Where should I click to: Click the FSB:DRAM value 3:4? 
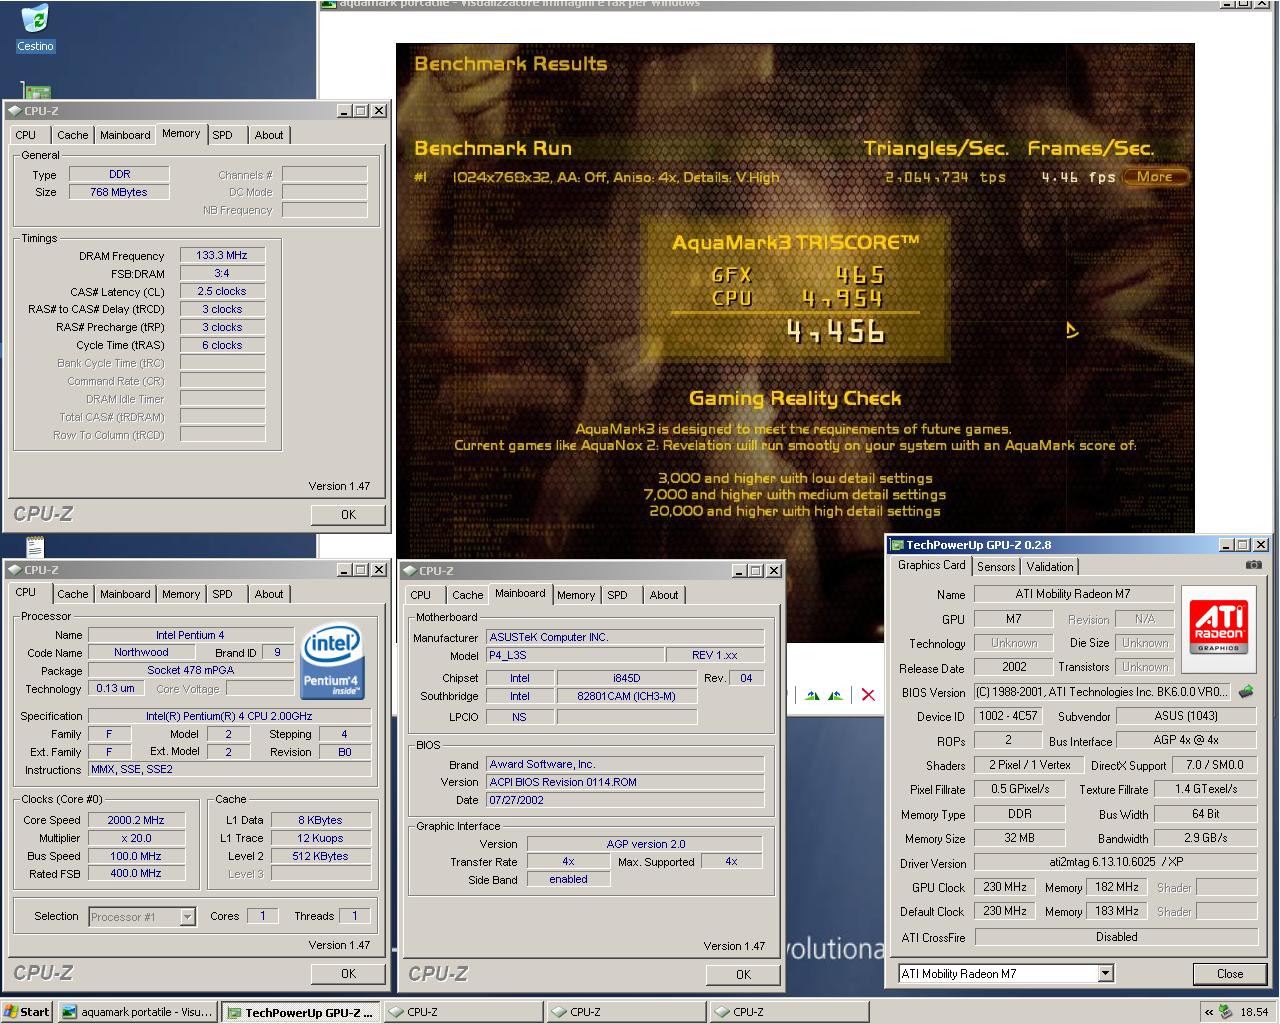[x=222, y=273]
